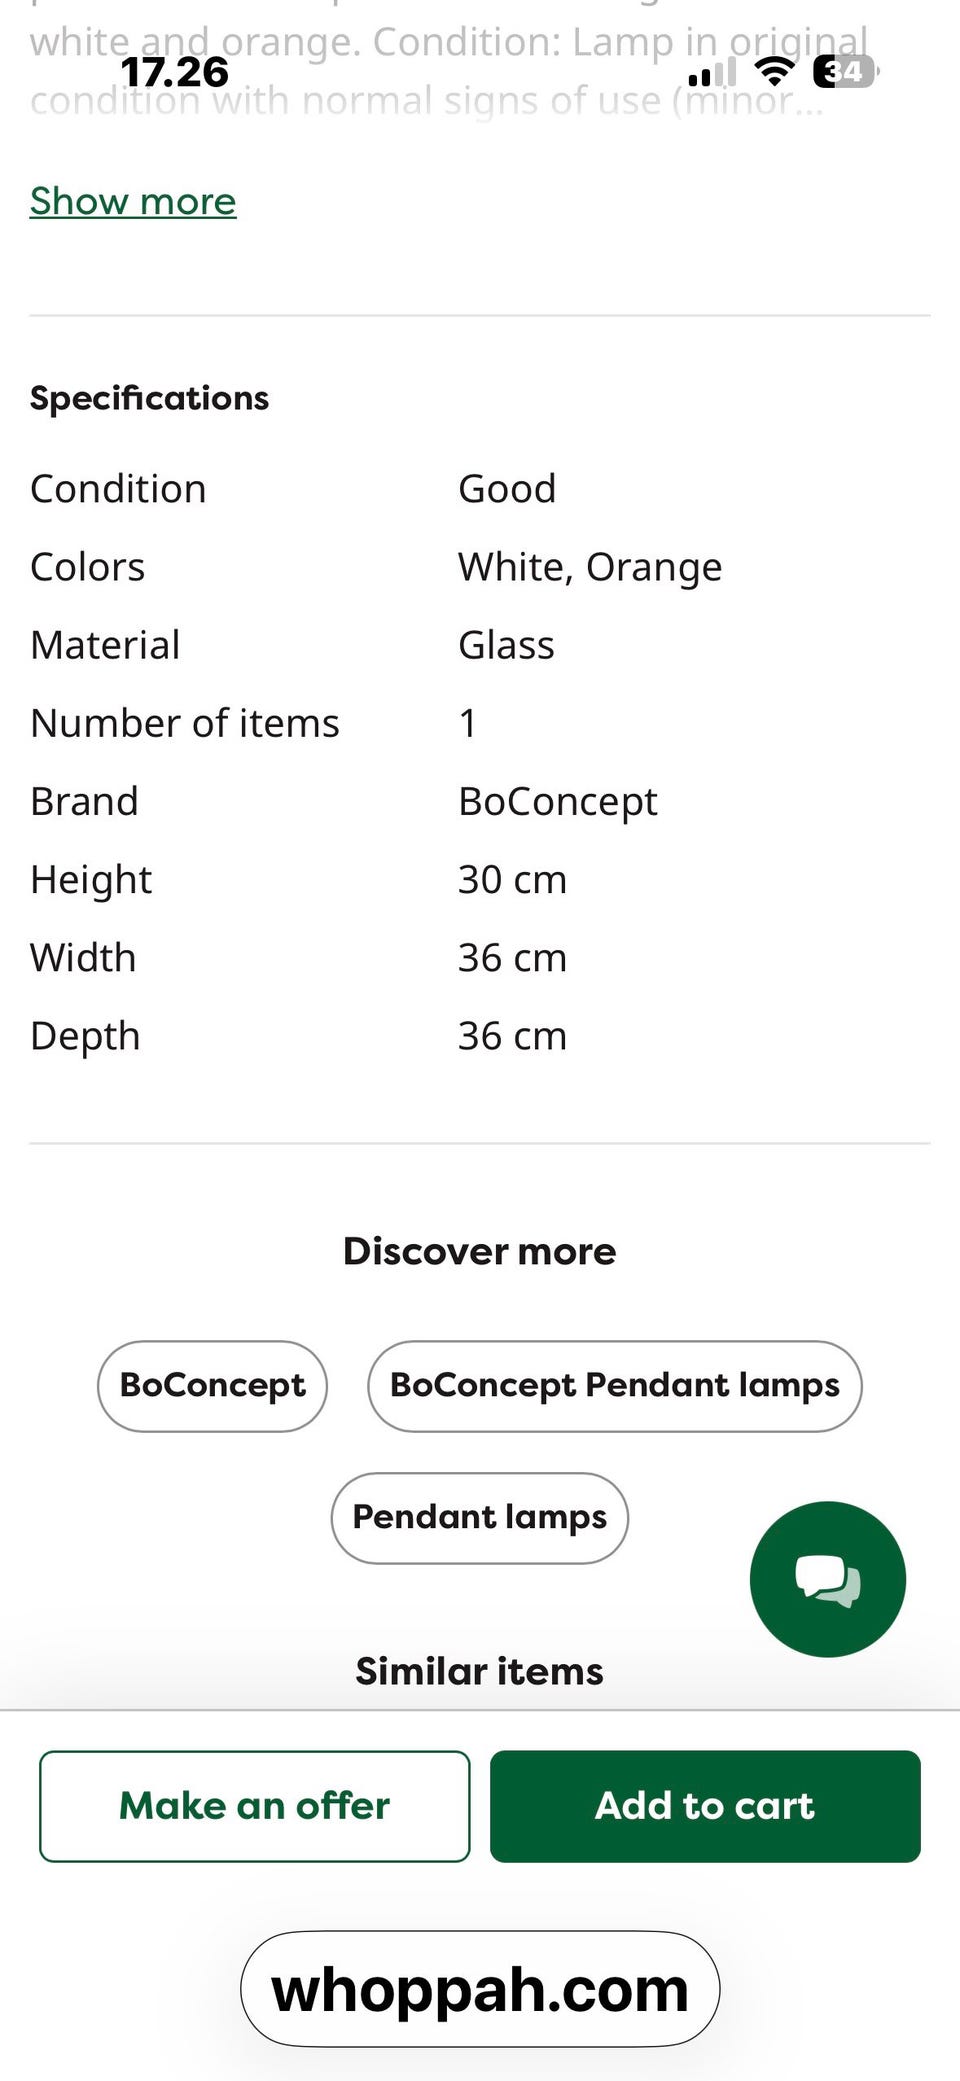Tap the Colors value White, Orange
Image resolution: width=960 pixels, height=2081 pixels.
[x=590, y=567]
